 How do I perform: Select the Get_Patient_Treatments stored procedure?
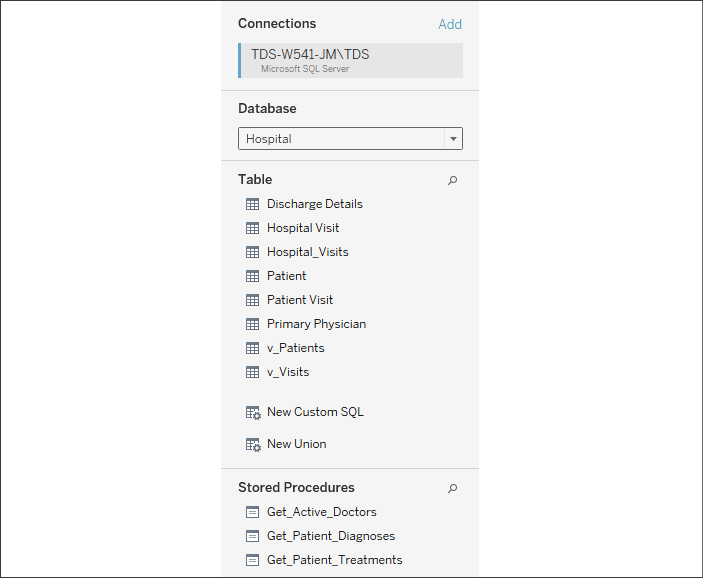coord(334,560)
